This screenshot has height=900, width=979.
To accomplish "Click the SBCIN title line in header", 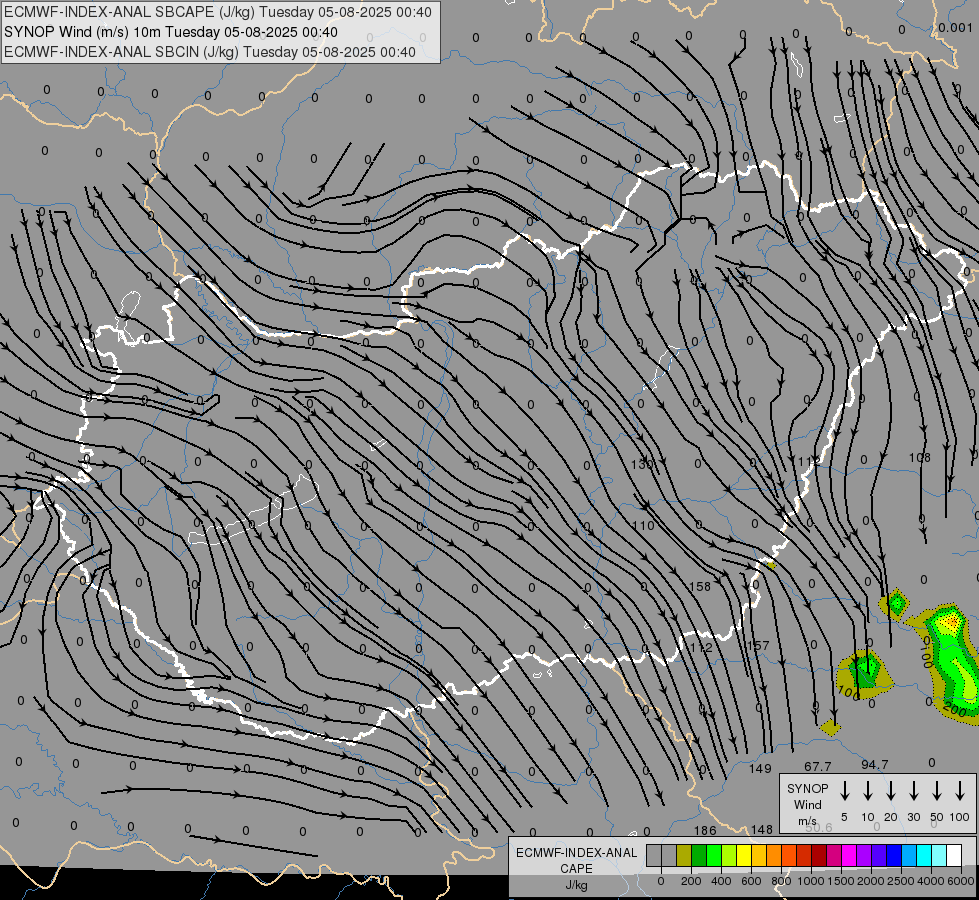I will (x=210, y=52).
